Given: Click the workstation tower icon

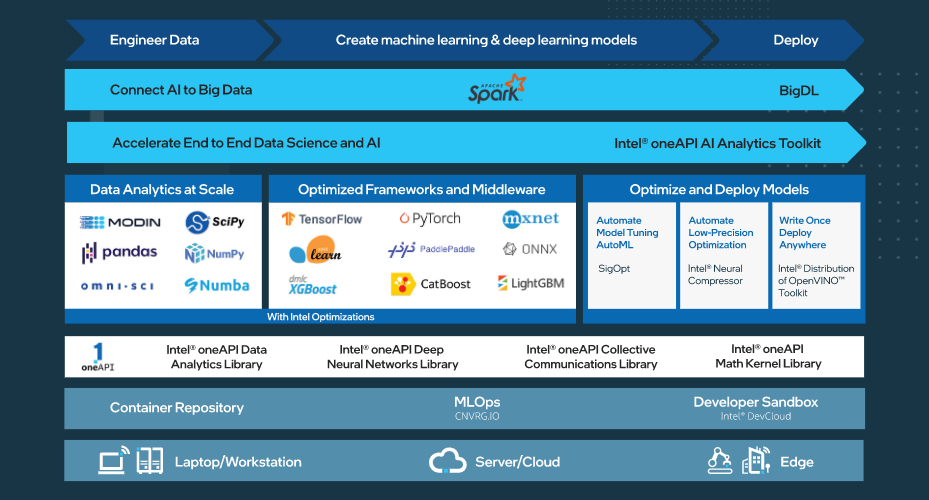Looking at the screenshot, I should 150,461.
